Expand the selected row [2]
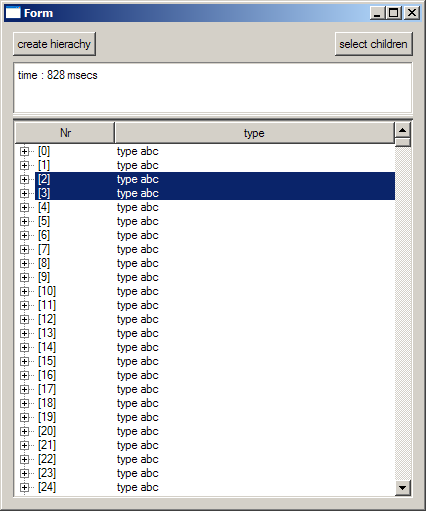Image resolution: width=426 pixels, height=511 pixels. [24, 180]
